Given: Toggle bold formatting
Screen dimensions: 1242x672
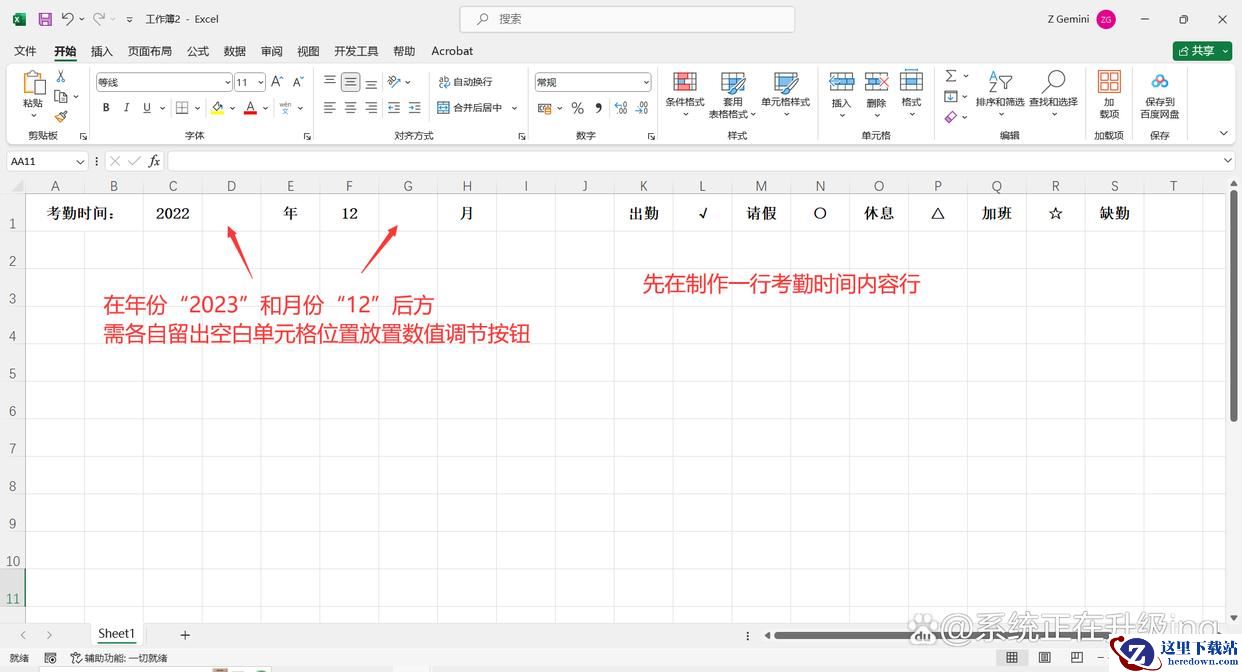Looking at the screenshot, I should click(x=106, y=108).
